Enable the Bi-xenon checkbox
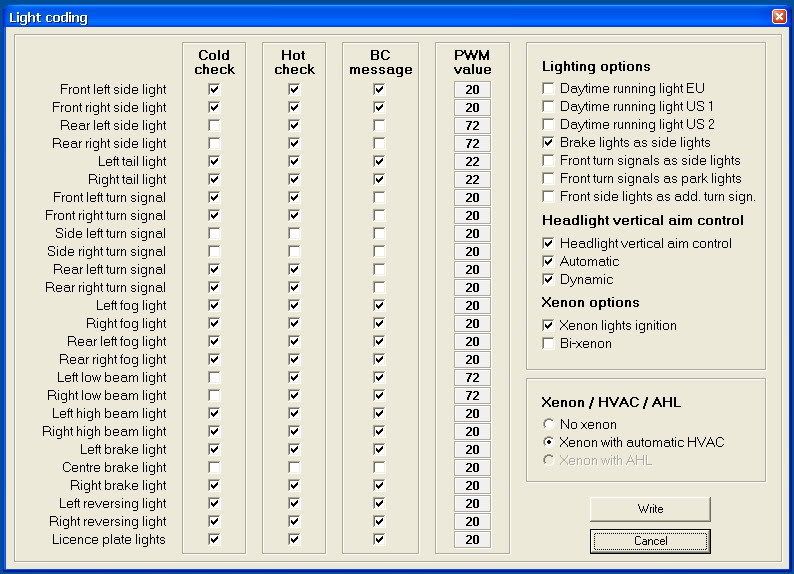This screenshot has height=574, width=794. [548, 344]
